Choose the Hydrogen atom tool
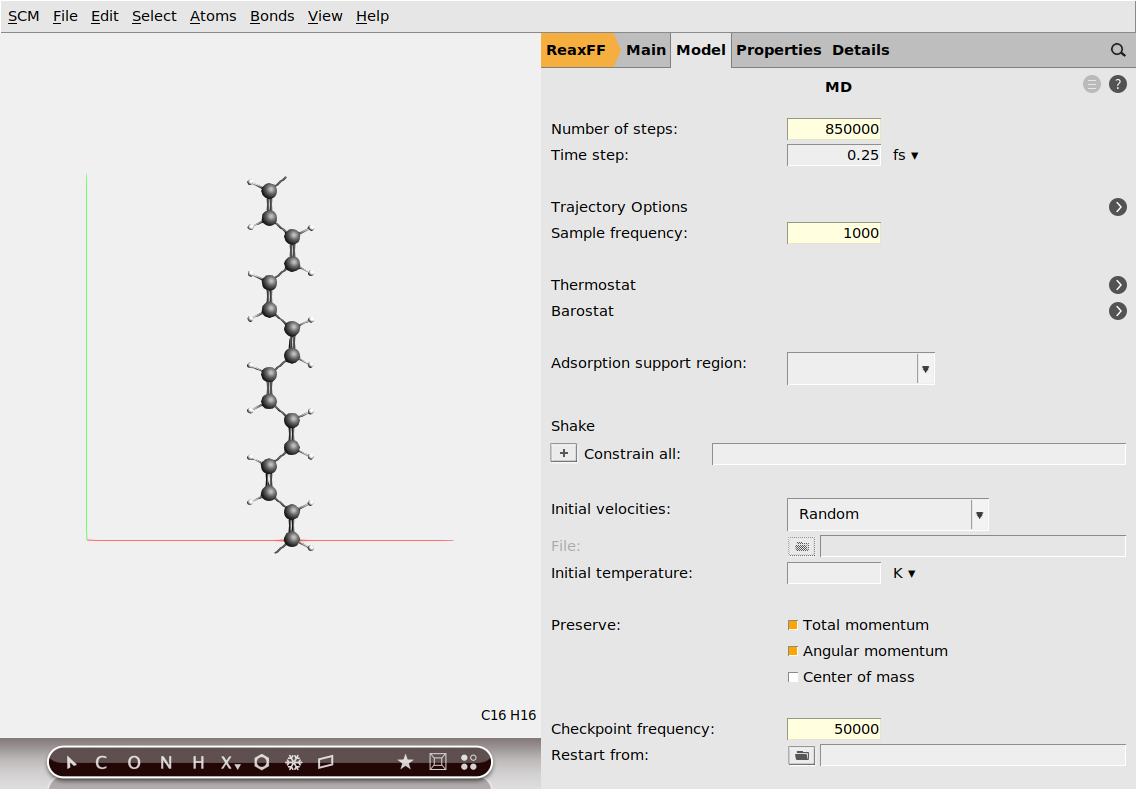This screenshot has width=1136, height=789. point(197,762)
